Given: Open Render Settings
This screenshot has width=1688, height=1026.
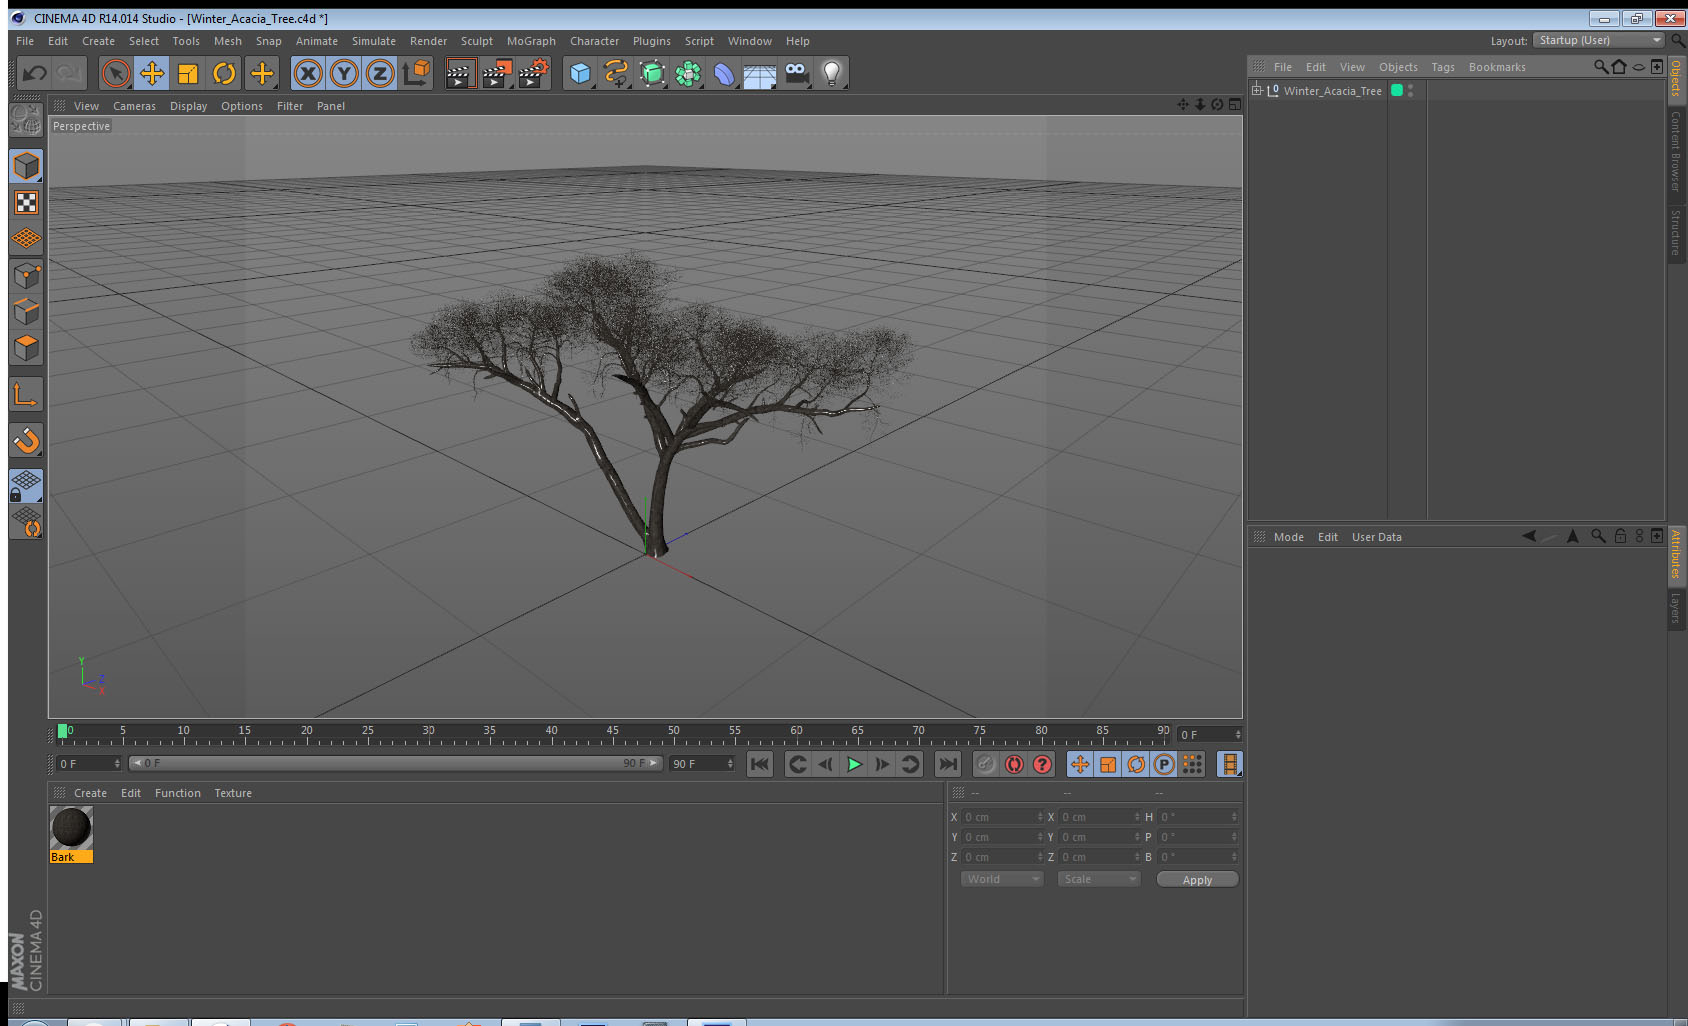Looking at the screenshot, I should click(x=533, y=73).
